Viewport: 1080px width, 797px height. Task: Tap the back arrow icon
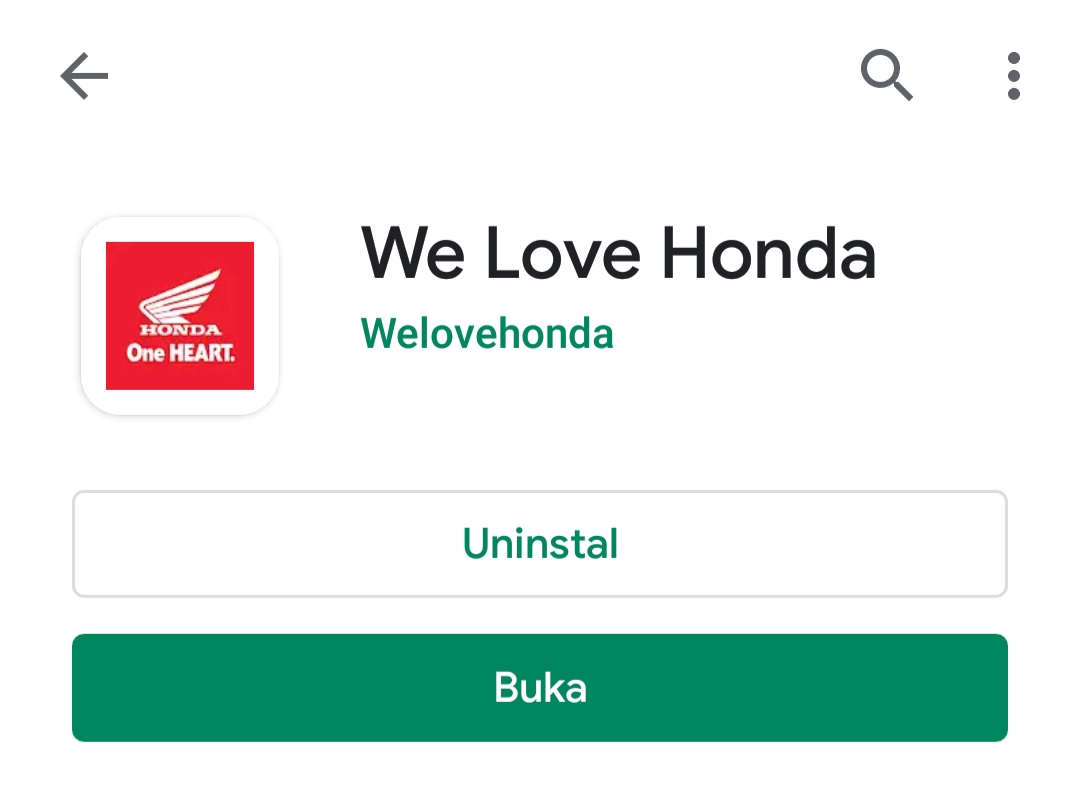(85, 76)
